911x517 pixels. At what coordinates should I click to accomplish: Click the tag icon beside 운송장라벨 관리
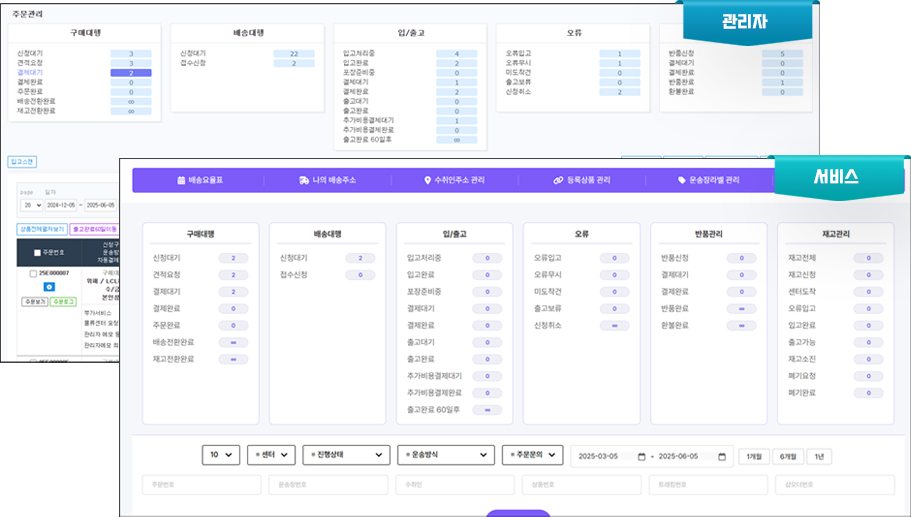point(682,180)
